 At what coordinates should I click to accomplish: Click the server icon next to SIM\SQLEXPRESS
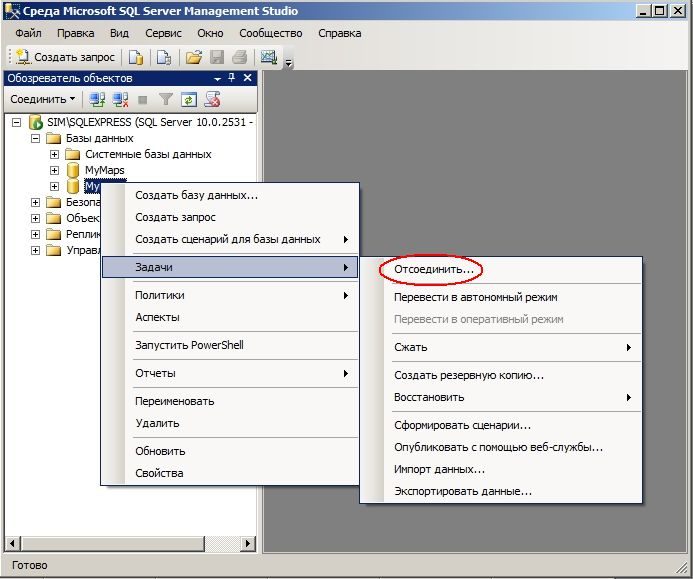pyautogui.click(x=36, y=122)
